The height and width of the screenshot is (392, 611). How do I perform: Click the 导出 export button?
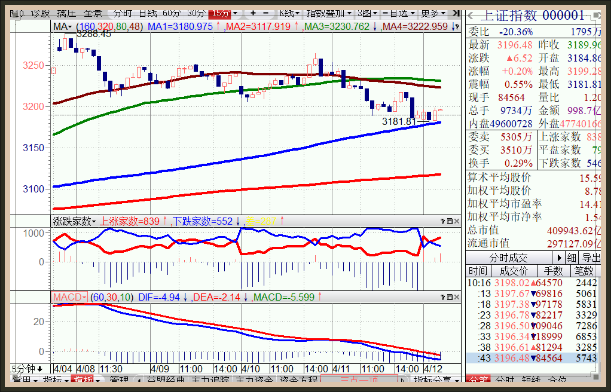pos(590,258)
